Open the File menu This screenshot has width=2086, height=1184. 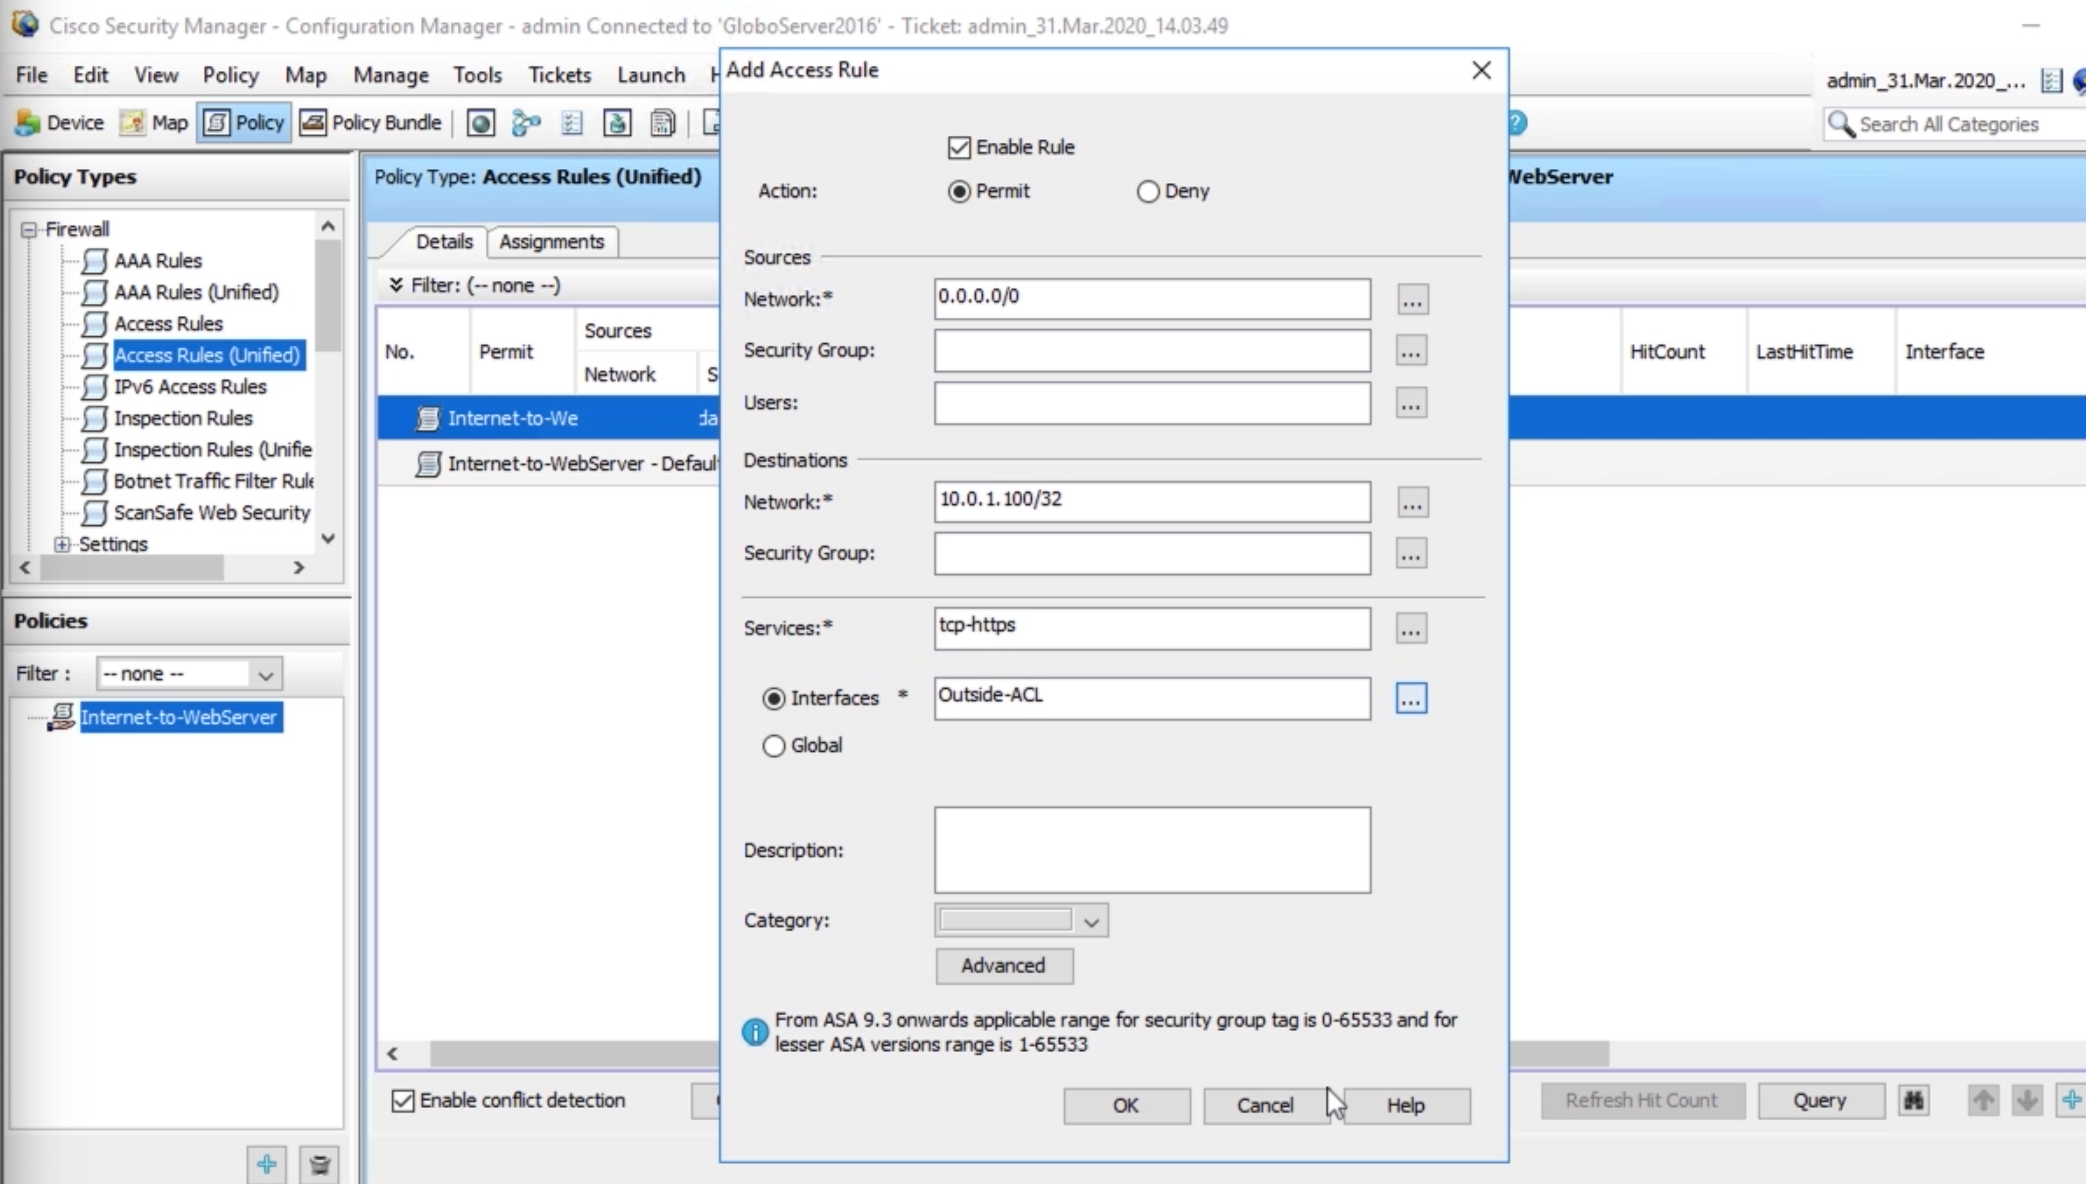pyautogui.click(x=31, y=75)
